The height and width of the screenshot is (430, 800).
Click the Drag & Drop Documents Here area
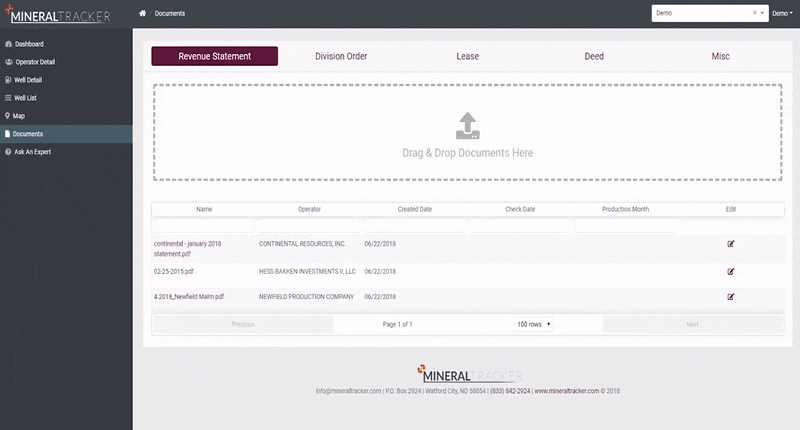tap(467, 132)
